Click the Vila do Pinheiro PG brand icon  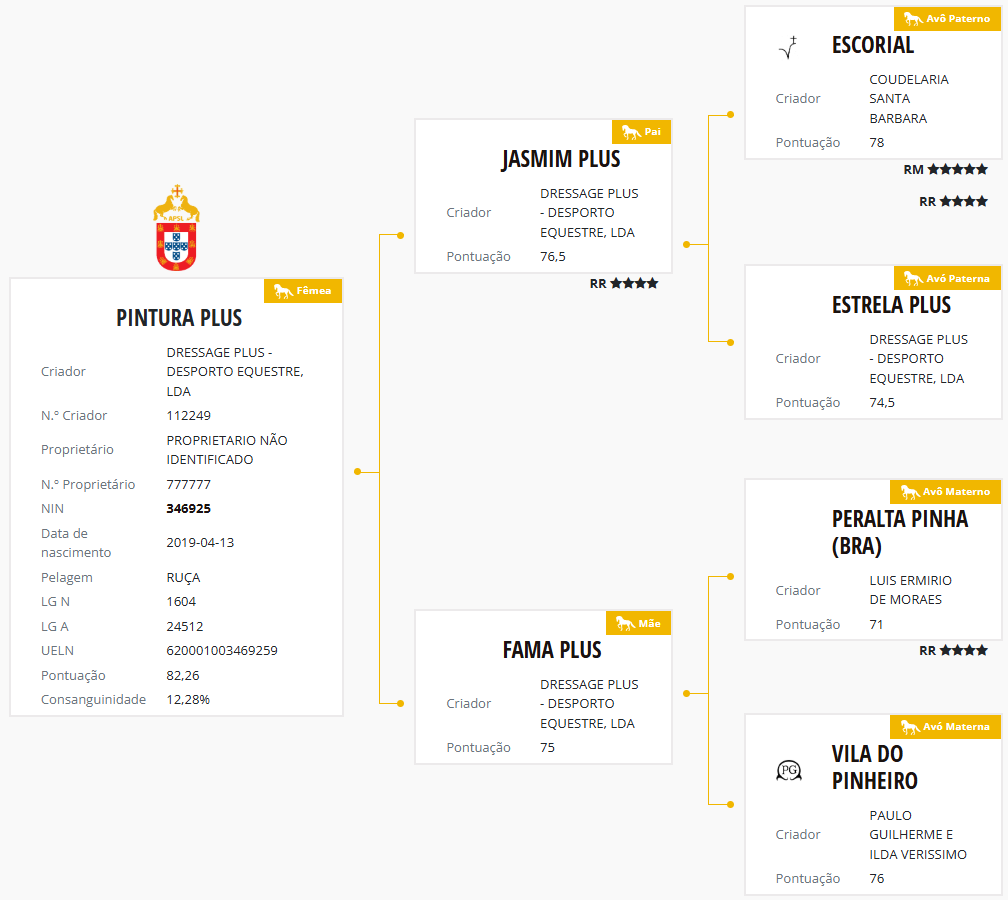(789, 770)
